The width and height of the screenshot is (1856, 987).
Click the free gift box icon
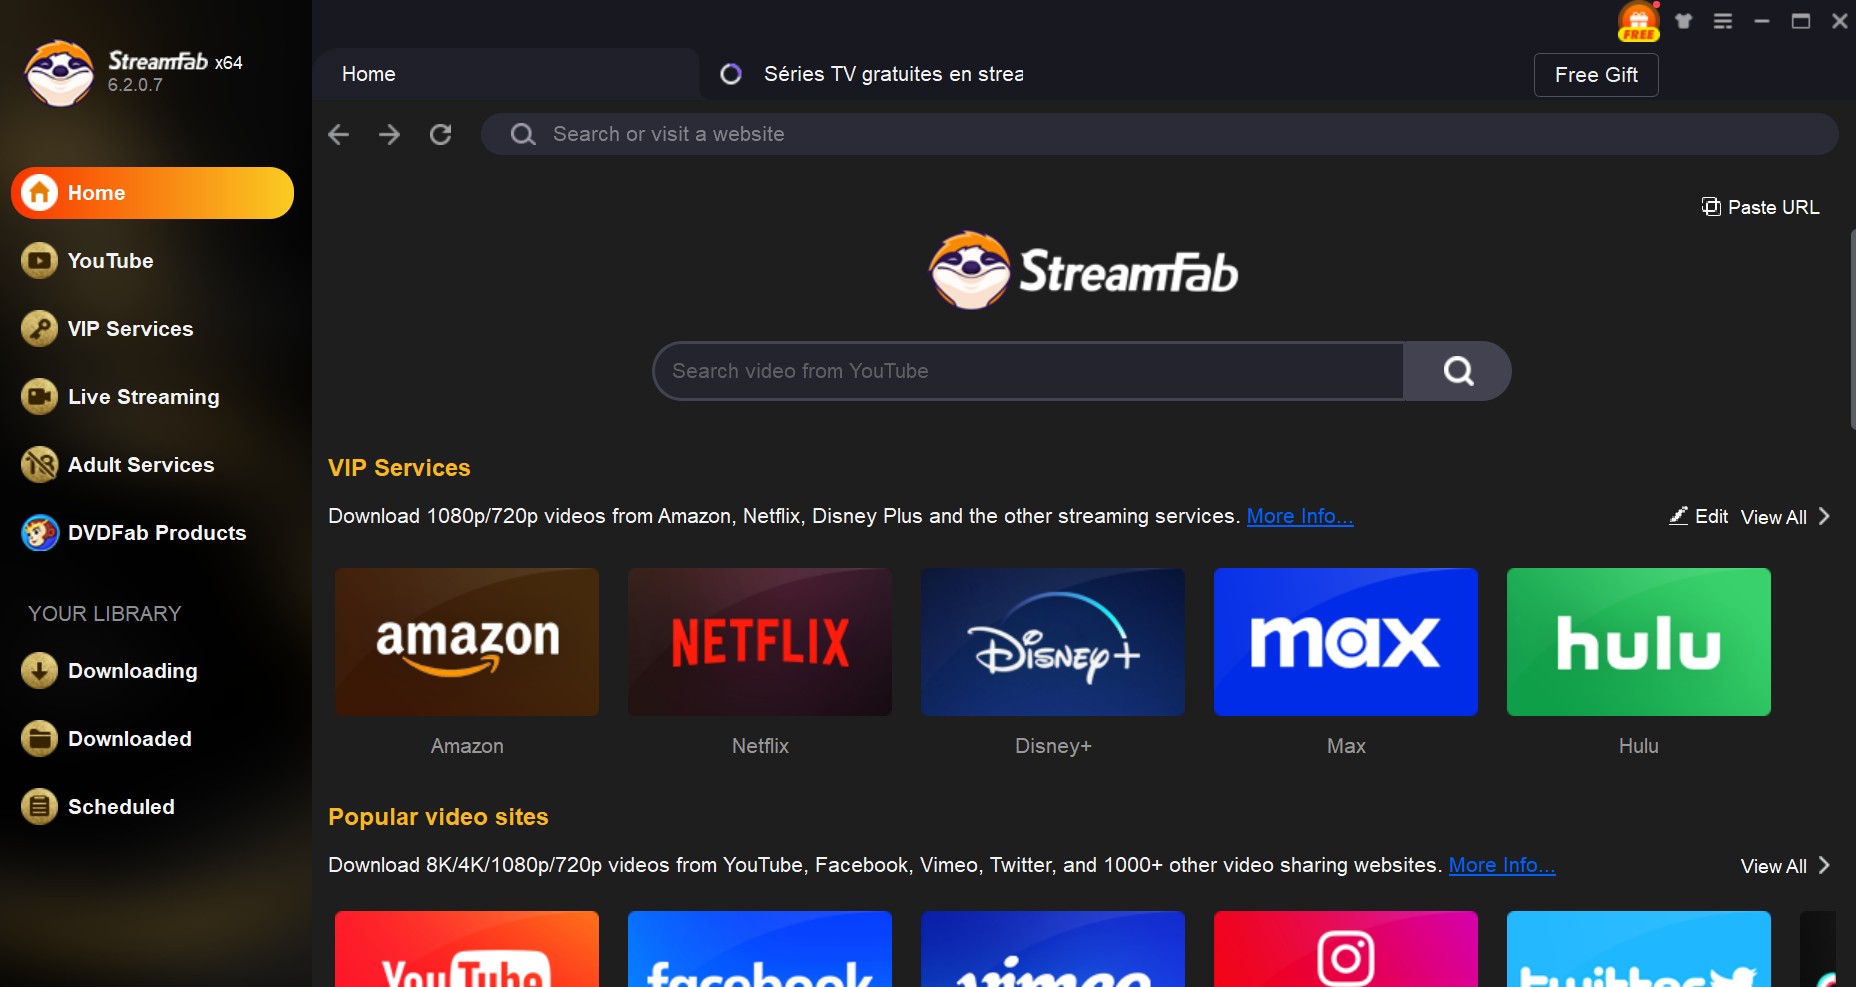[x=1638, y=21]
